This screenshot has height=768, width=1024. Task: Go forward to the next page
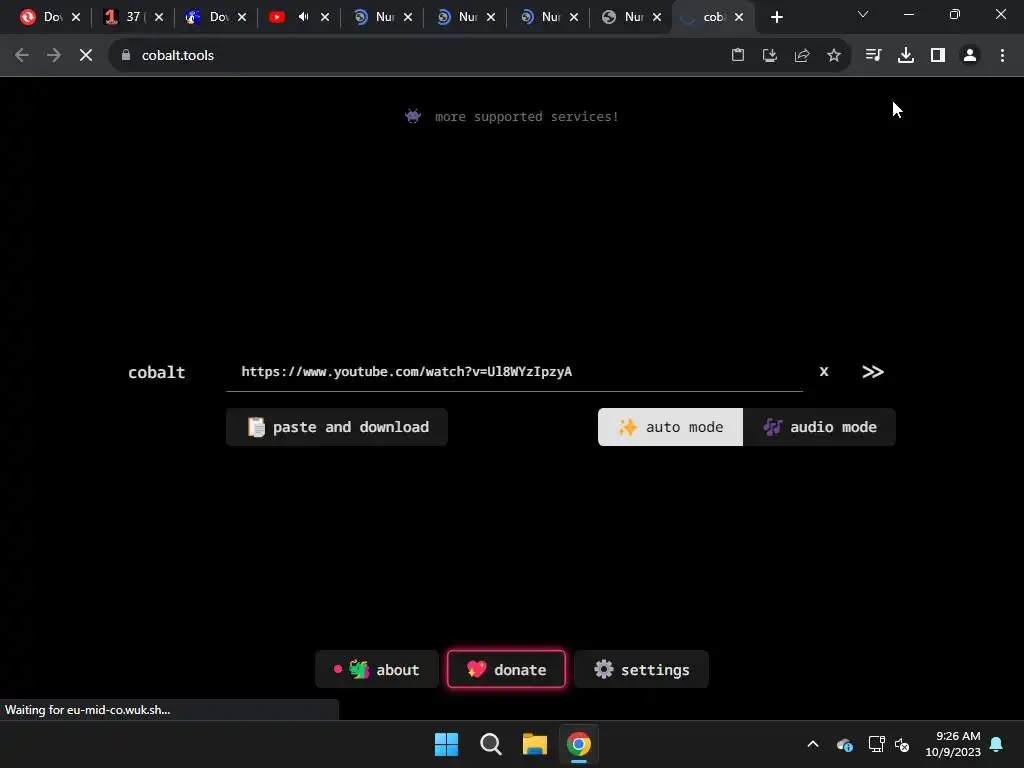point(54,56)
